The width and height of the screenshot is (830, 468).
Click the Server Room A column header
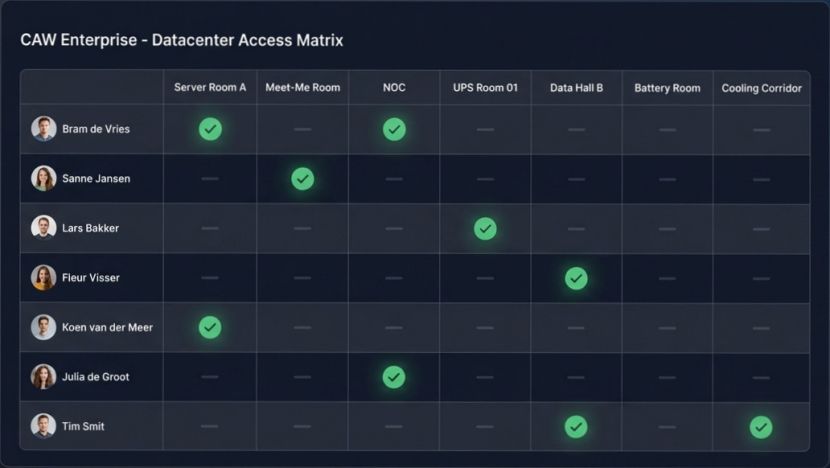pyautogui.click(x=210, y=88)
